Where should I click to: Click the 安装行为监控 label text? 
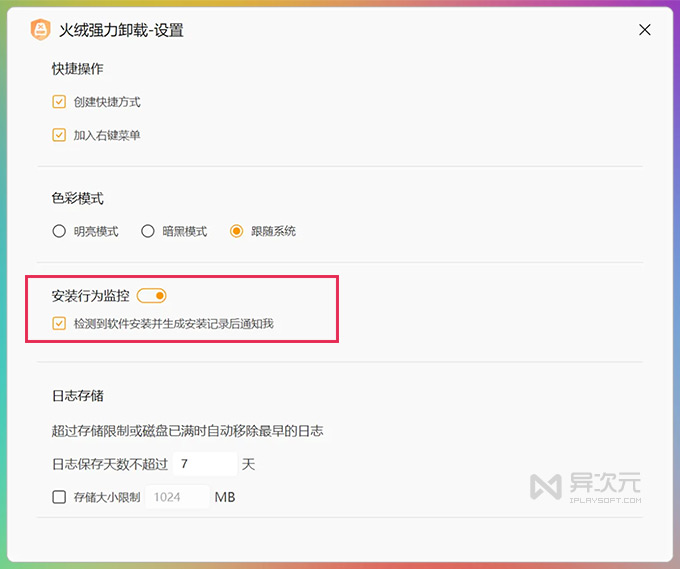point(91,296)
